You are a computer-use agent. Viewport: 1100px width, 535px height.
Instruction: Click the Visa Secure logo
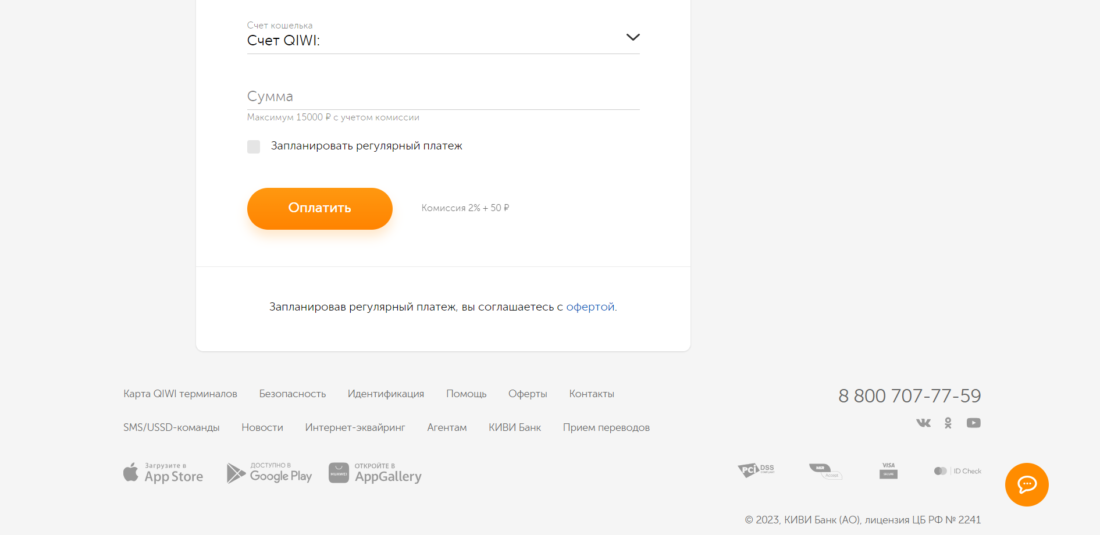click(888, 470)
